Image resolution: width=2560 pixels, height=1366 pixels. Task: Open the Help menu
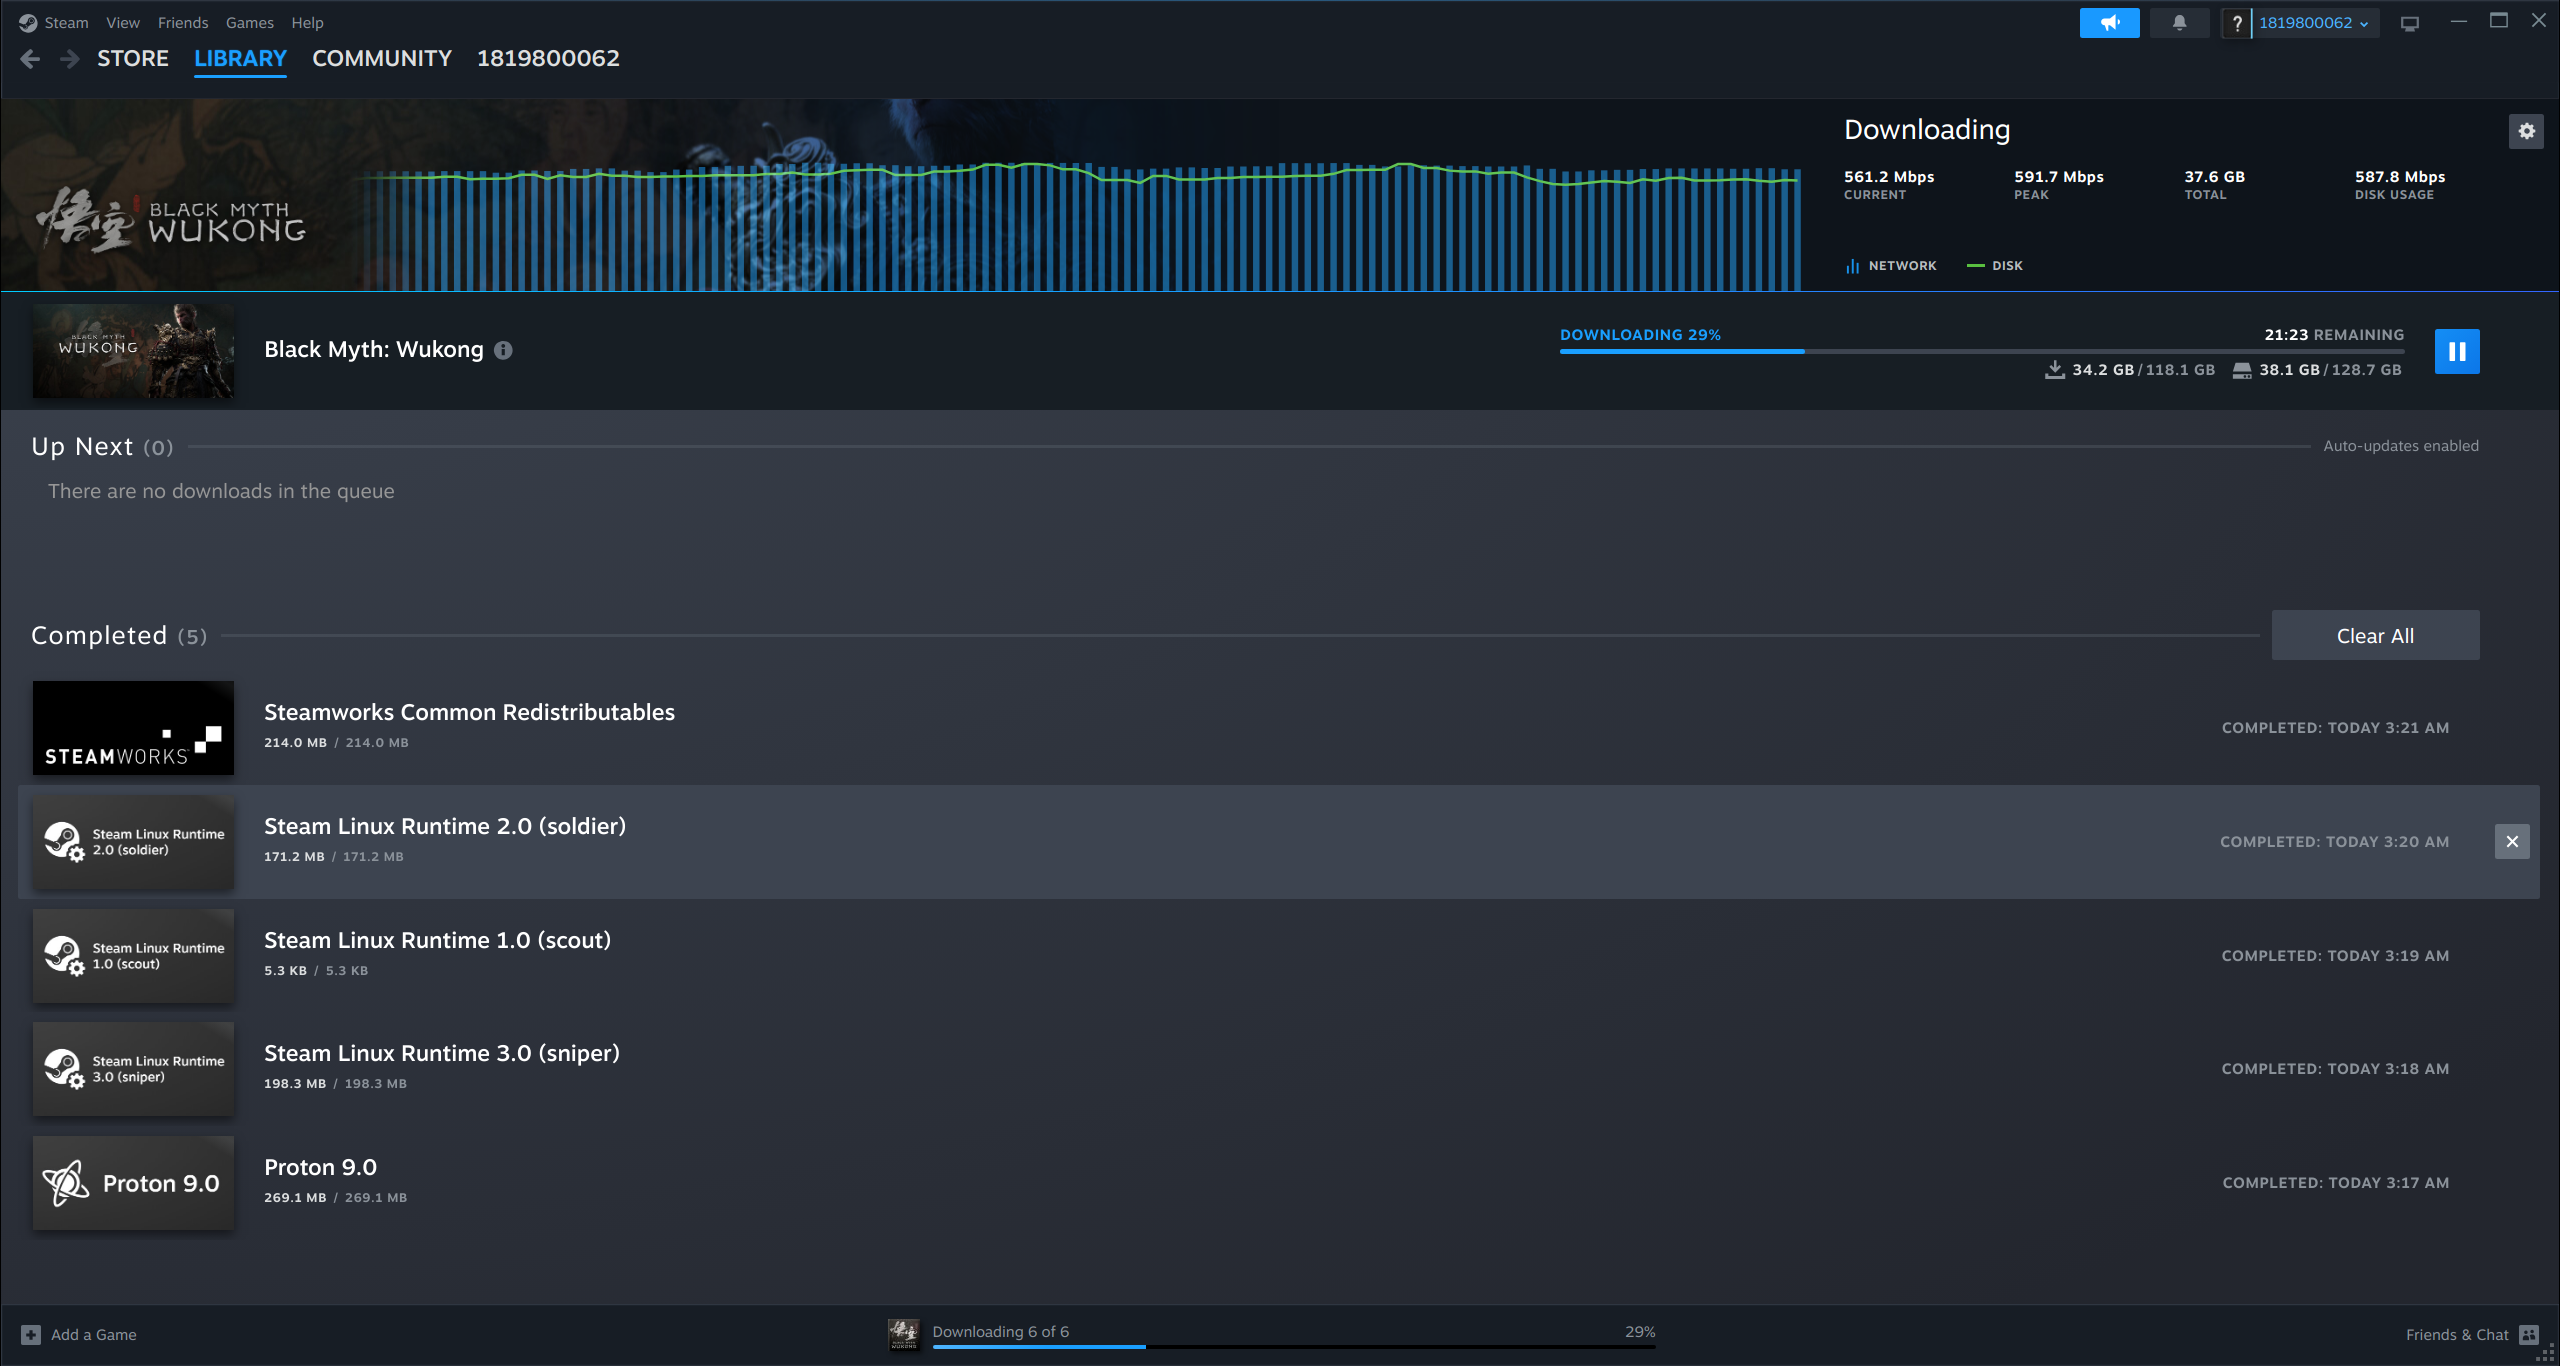click(307, 23)
